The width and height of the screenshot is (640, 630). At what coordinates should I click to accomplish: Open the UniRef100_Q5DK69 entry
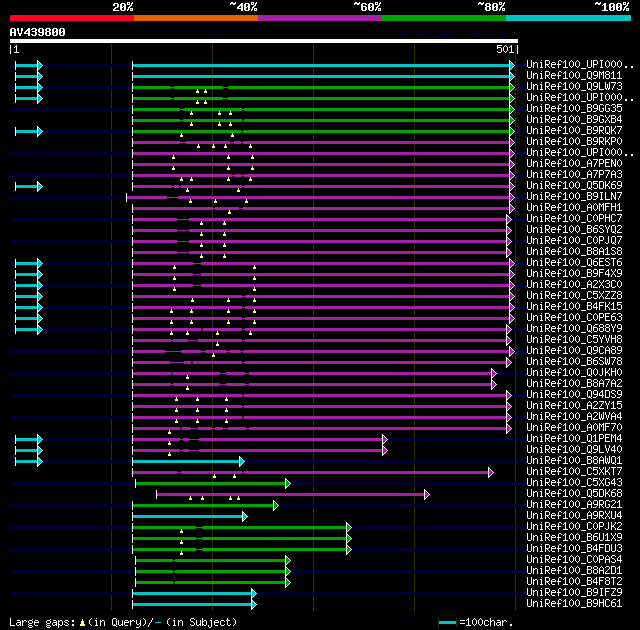(574, 186)
